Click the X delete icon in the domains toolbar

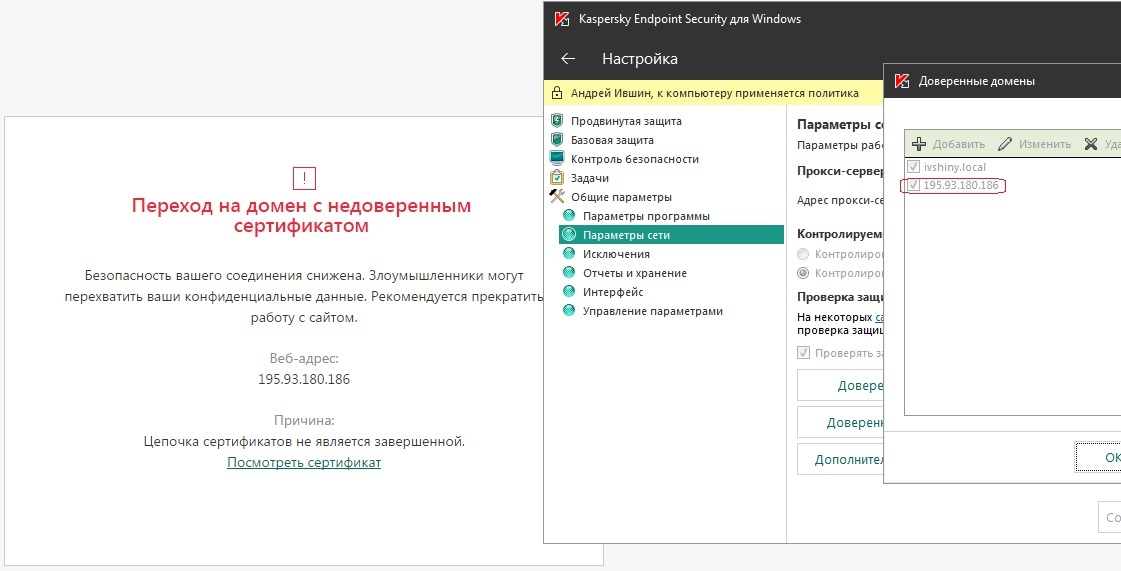pos(1090,144)
